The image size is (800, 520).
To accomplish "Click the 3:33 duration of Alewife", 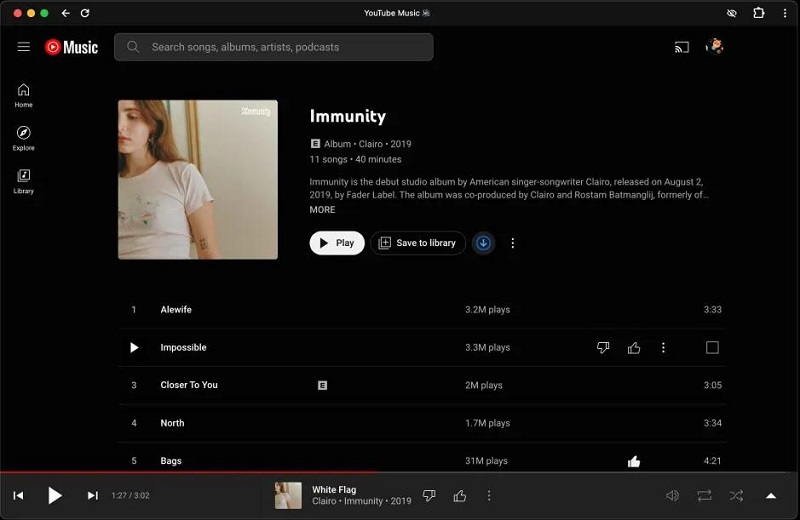I will [x=712, y=310].
